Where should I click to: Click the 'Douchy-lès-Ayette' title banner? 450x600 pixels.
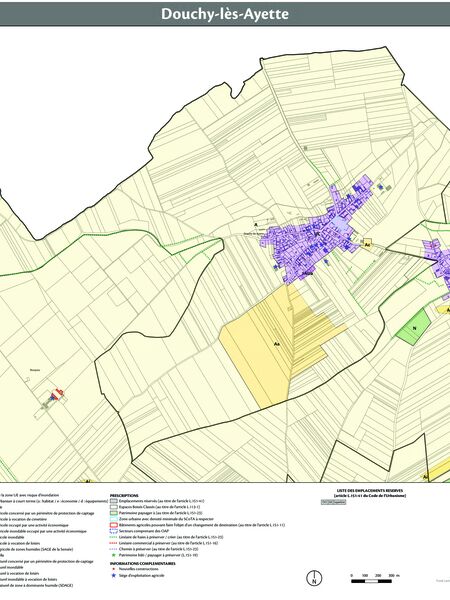pos(225,15)
